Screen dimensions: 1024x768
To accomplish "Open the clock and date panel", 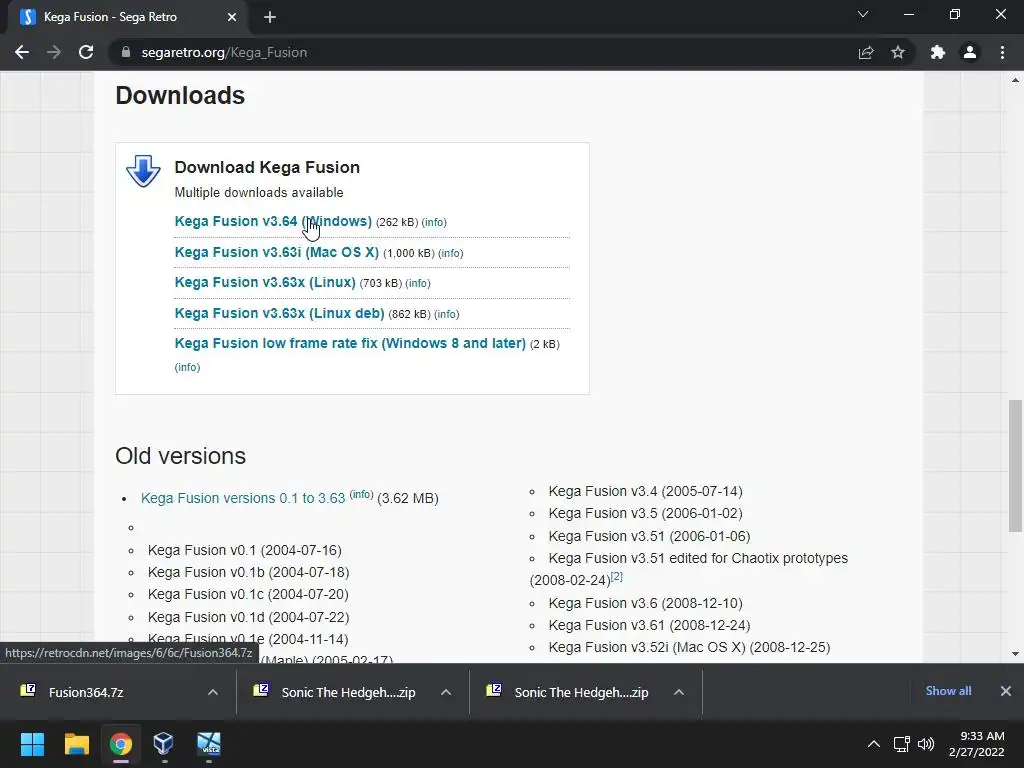I will click(977, 744).
